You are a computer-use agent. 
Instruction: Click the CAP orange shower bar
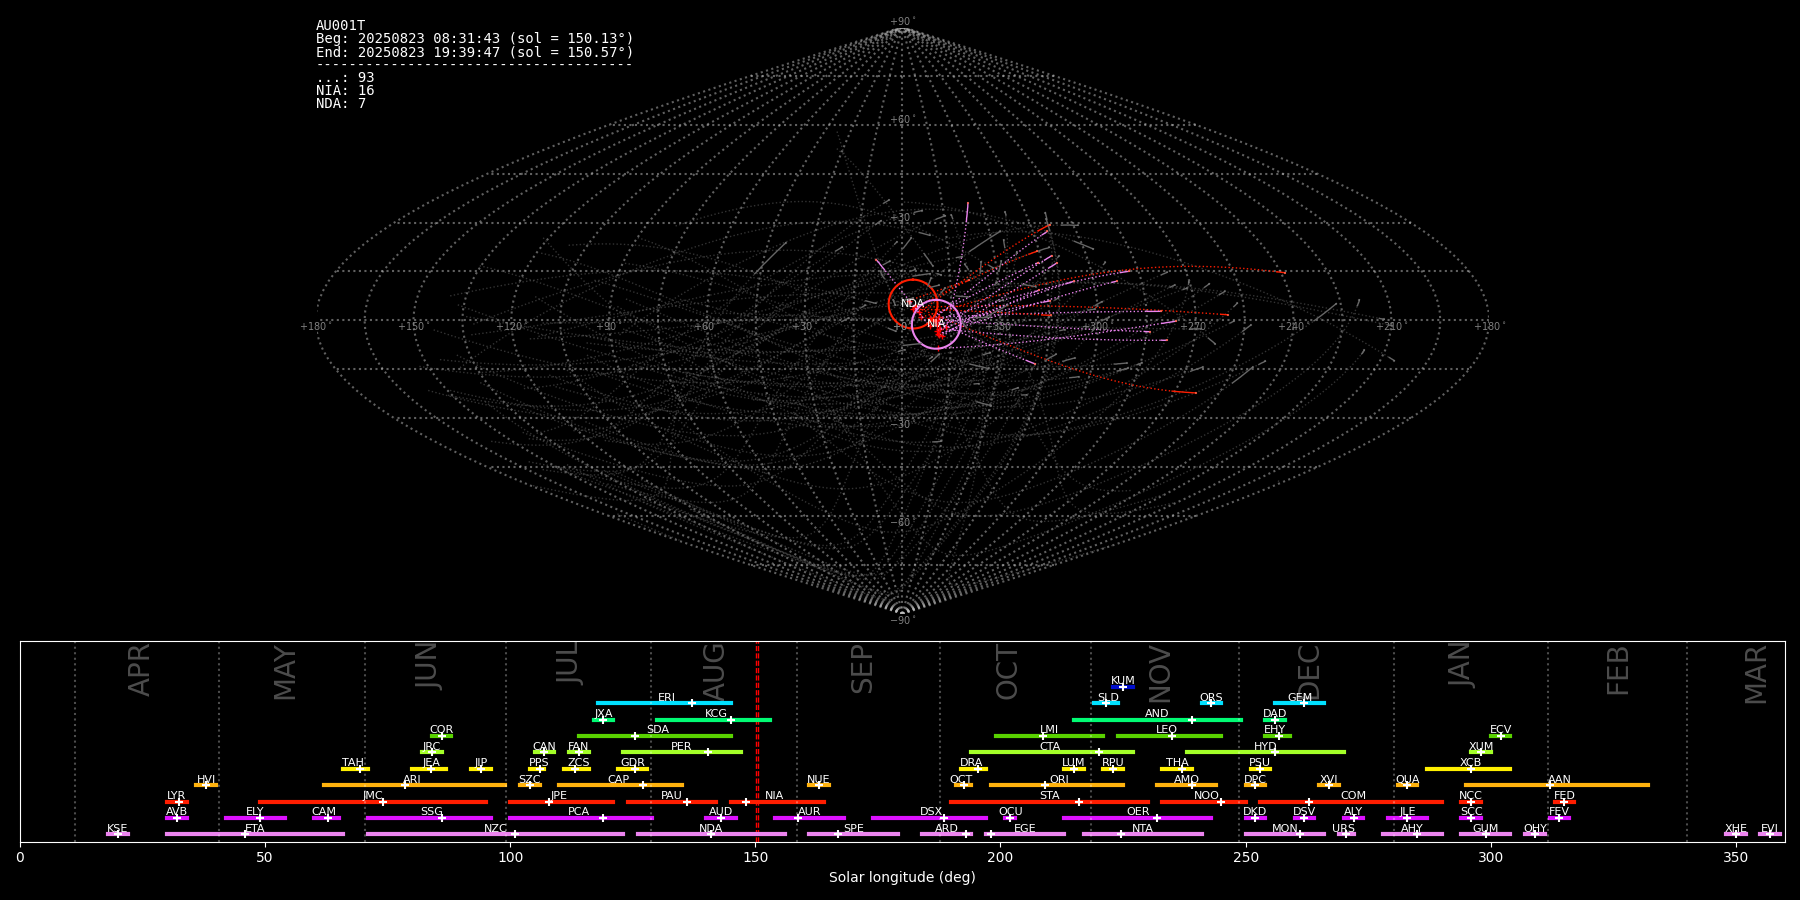click(620, 785)
